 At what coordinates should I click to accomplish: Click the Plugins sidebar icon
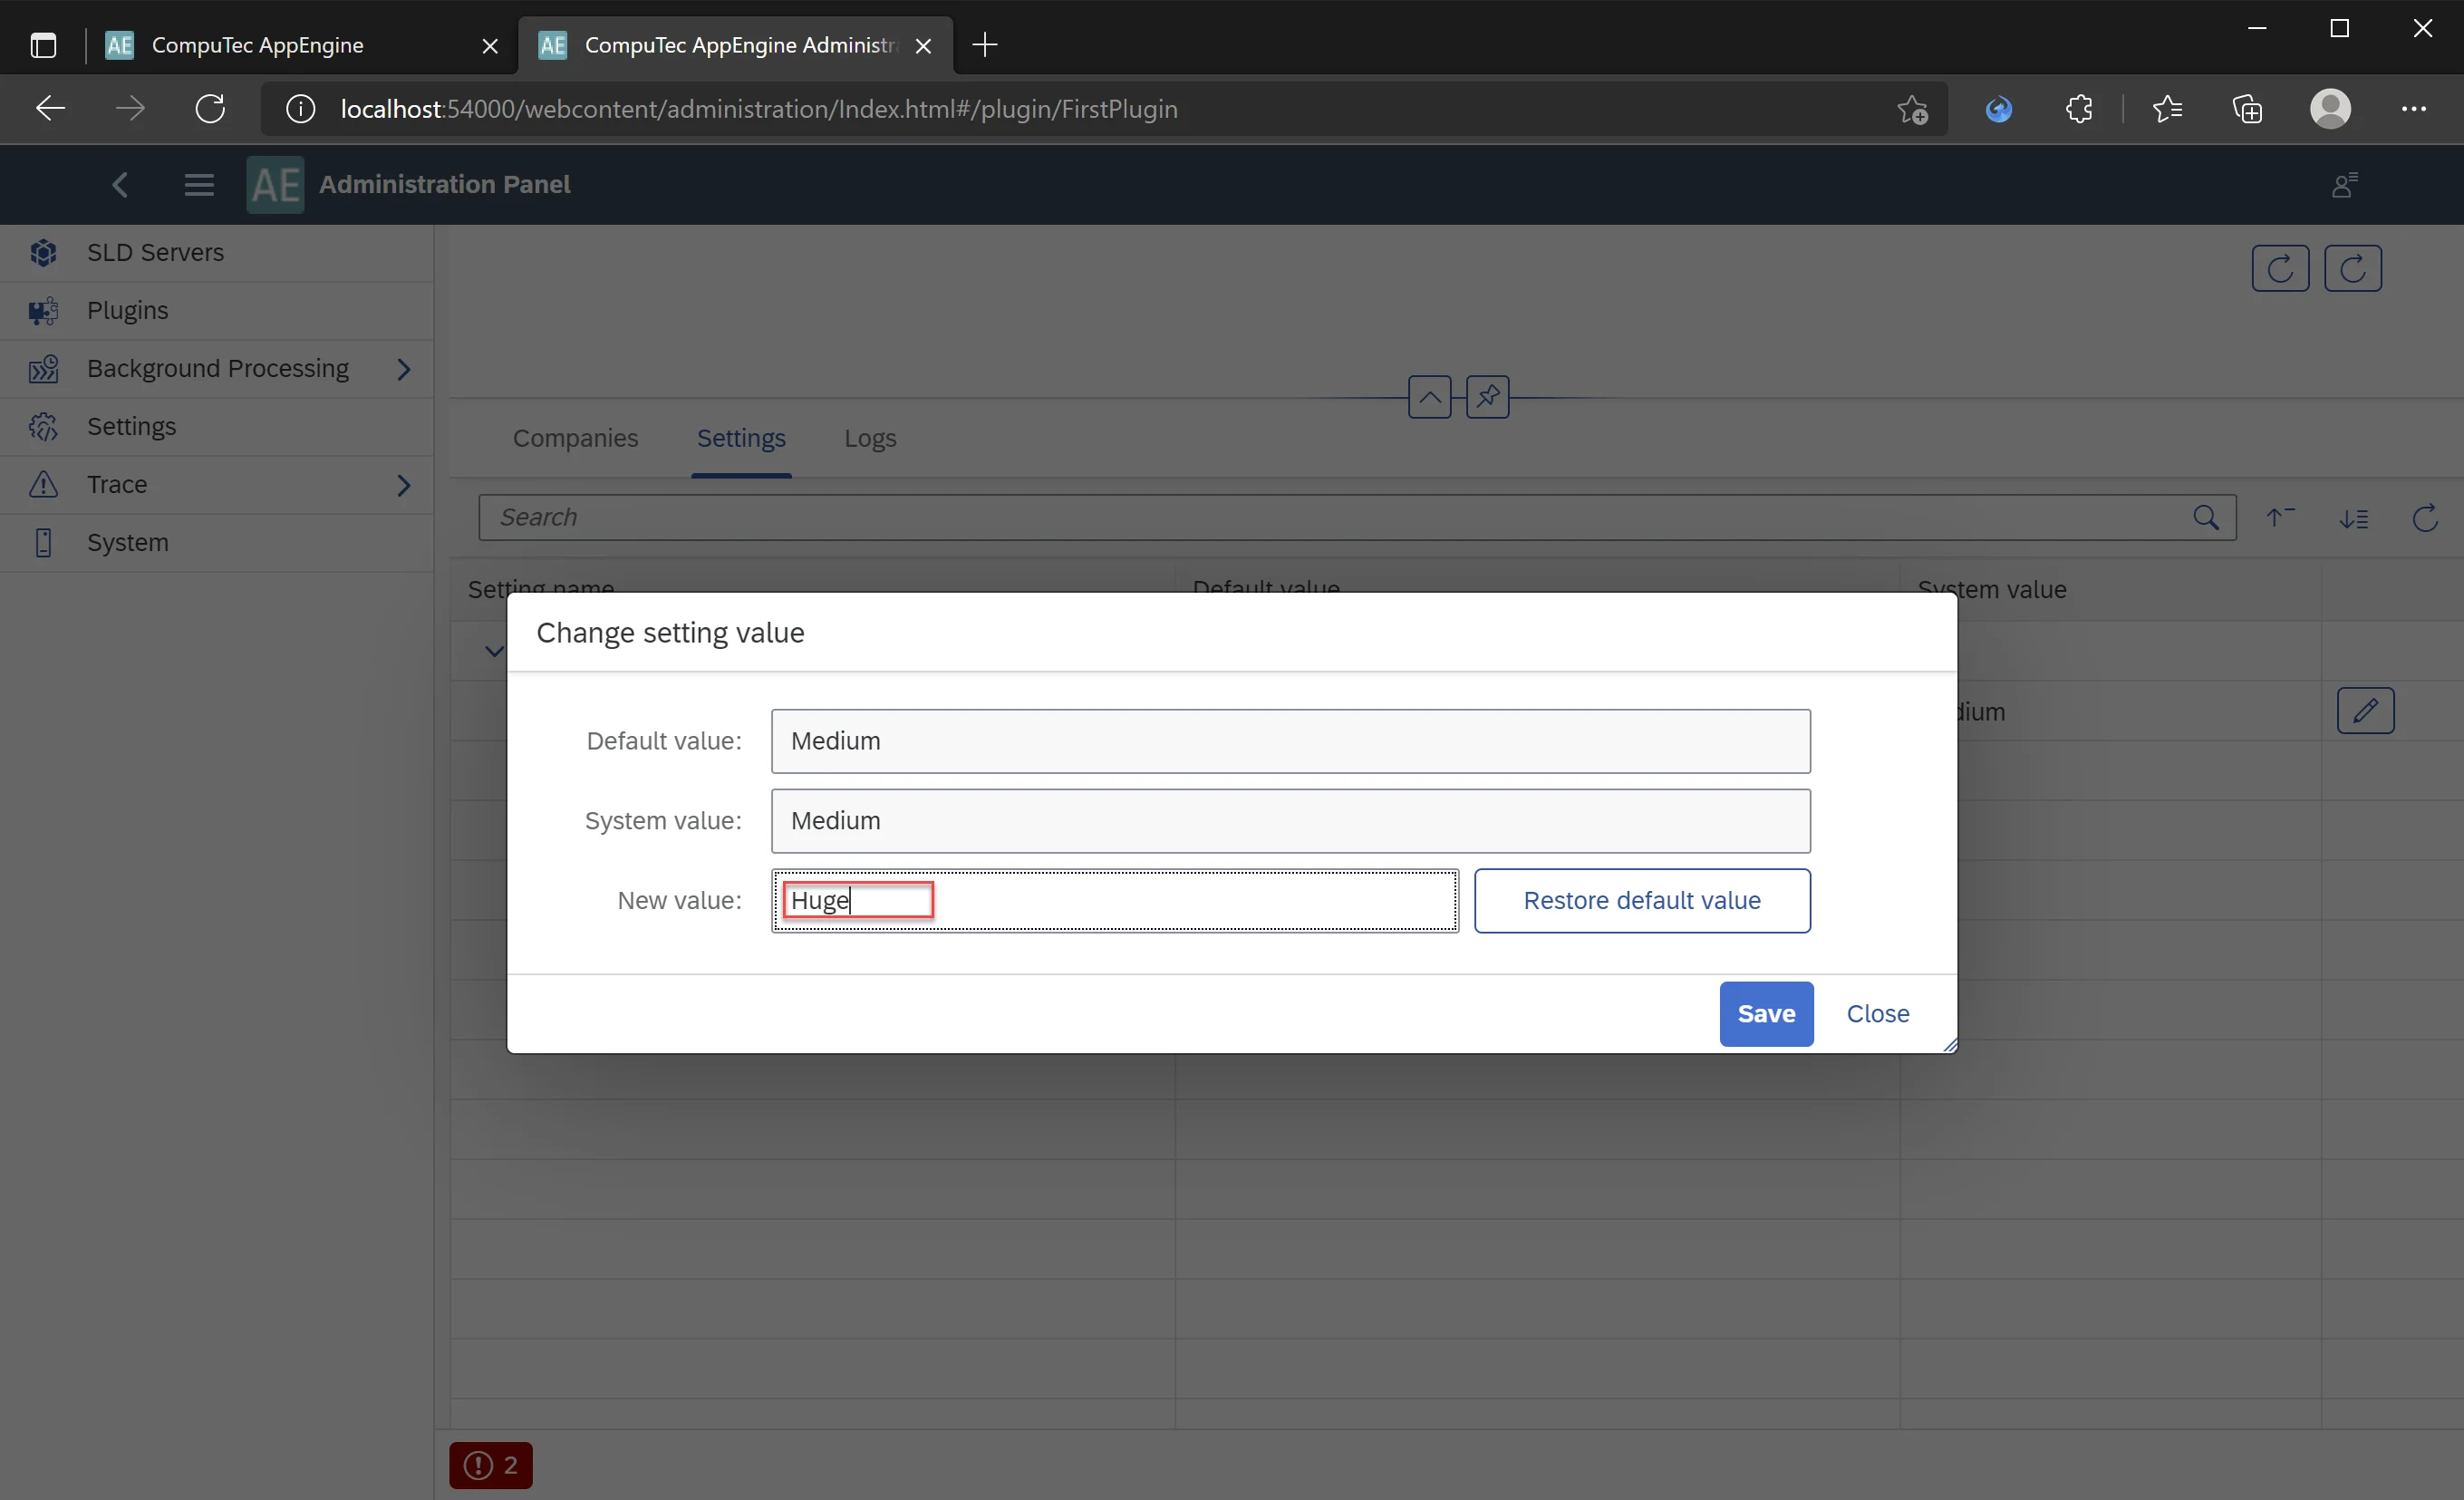(43, 308)
